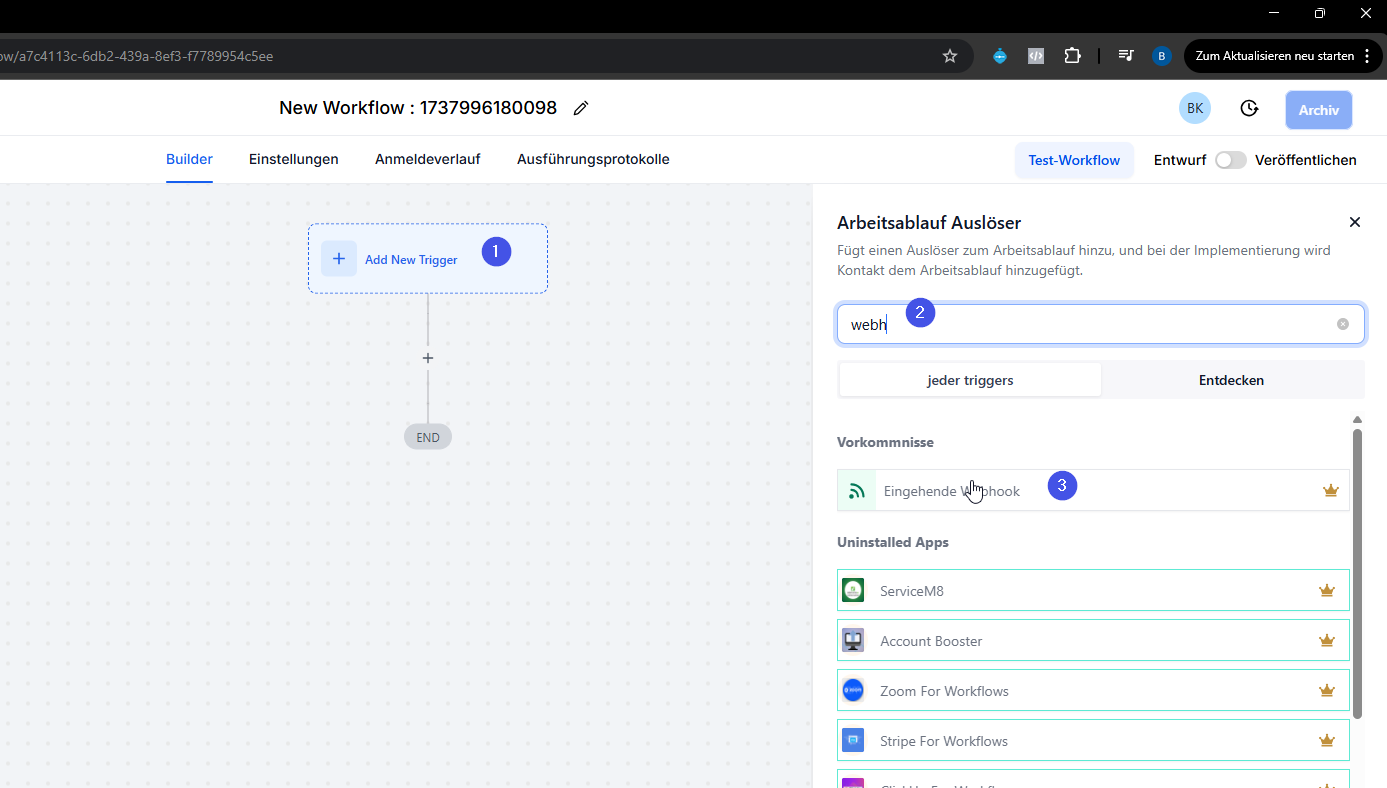Click the trigger list vertical scrollbar
Screen dimensions: 1387x788
click(1357, 573)
